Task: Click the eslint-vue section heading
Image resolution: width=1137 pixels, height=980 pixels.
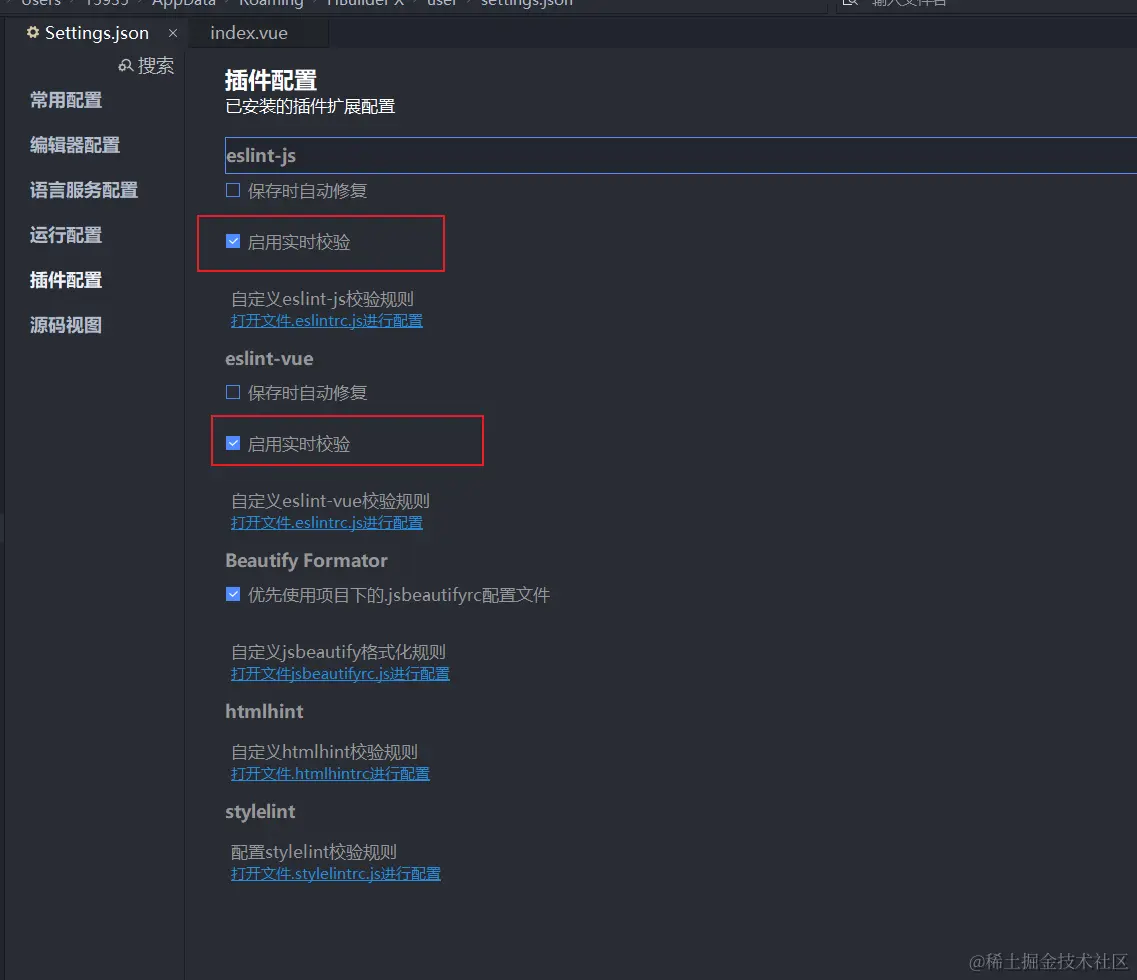Action: pyautogui.click(x=269, y=358)
